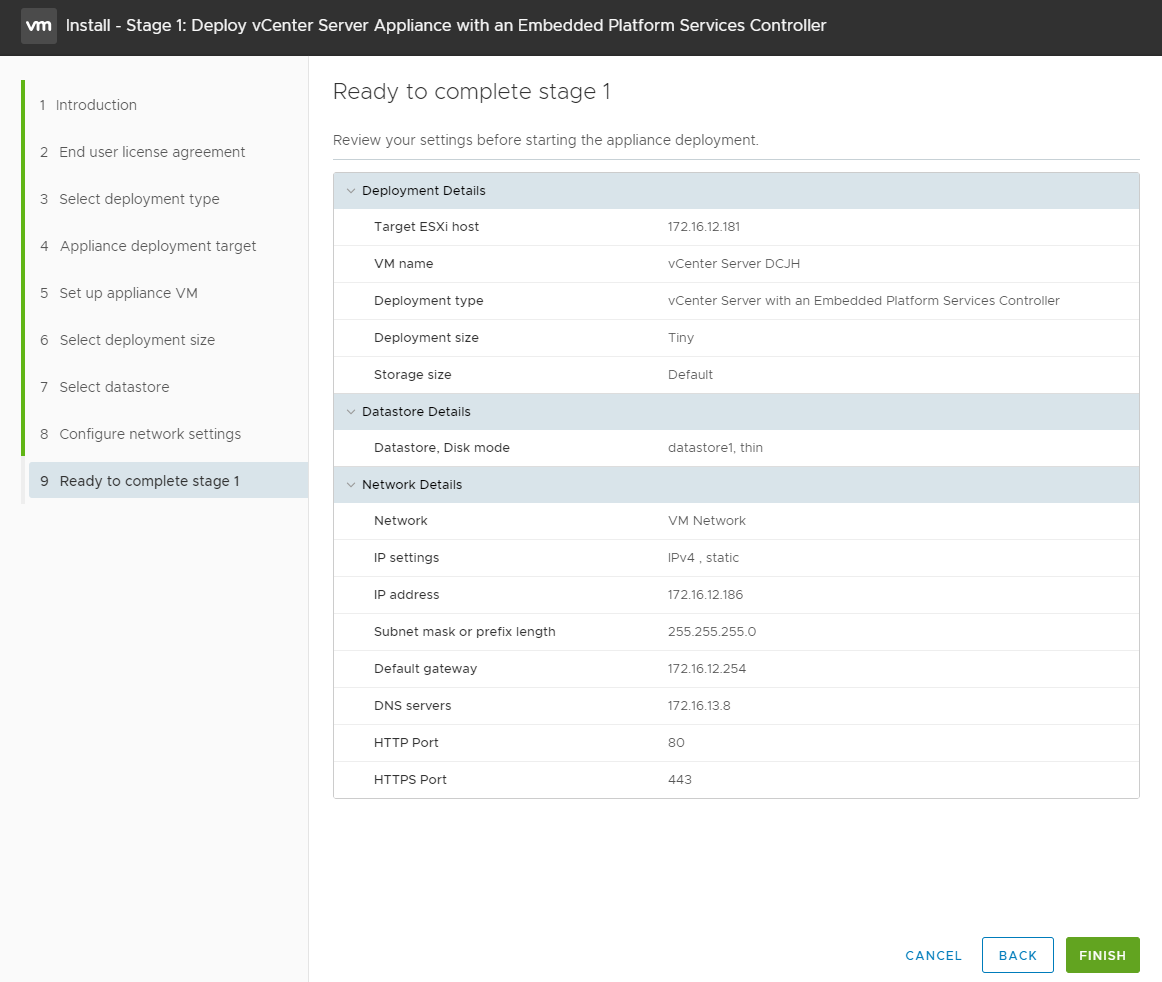This screenshot has width=1162, height=982.
Task: Click the Finish button
Action: pyautogui.click(x=1102, y=955)
